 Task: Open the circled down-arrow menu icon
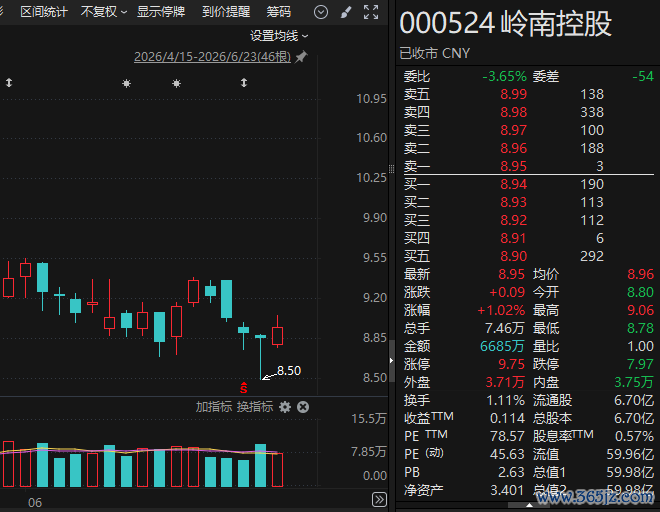pos(321,12)
